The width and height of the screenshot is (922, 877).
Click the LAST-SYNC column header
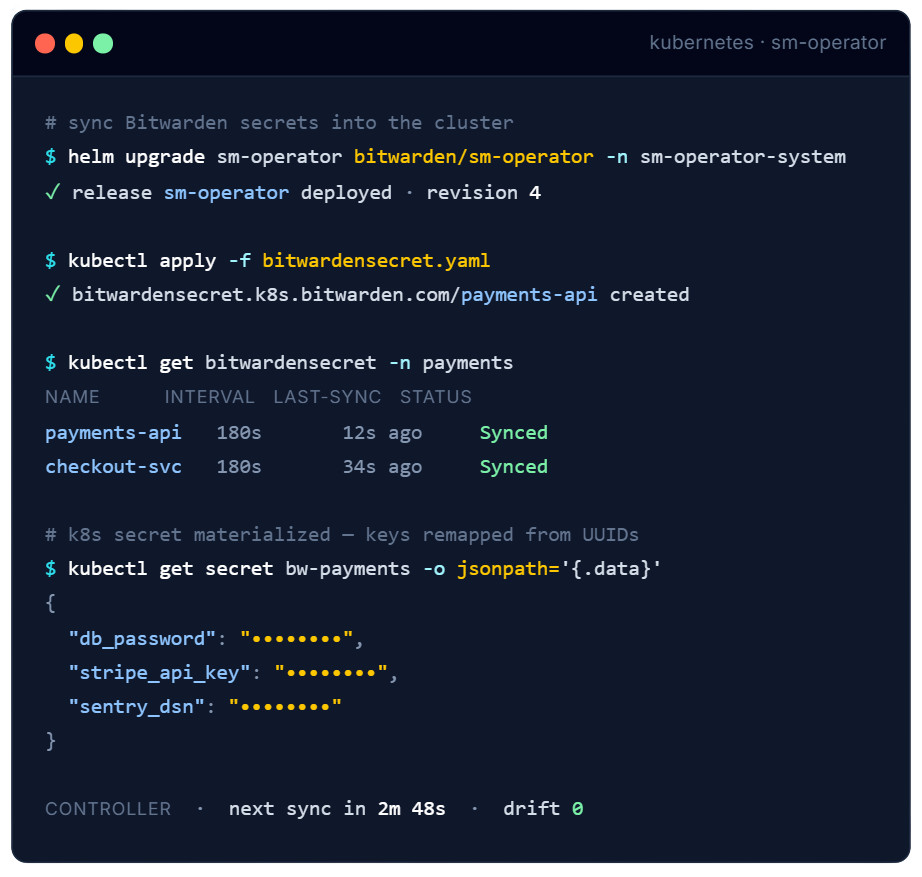(x=327, y=397)
